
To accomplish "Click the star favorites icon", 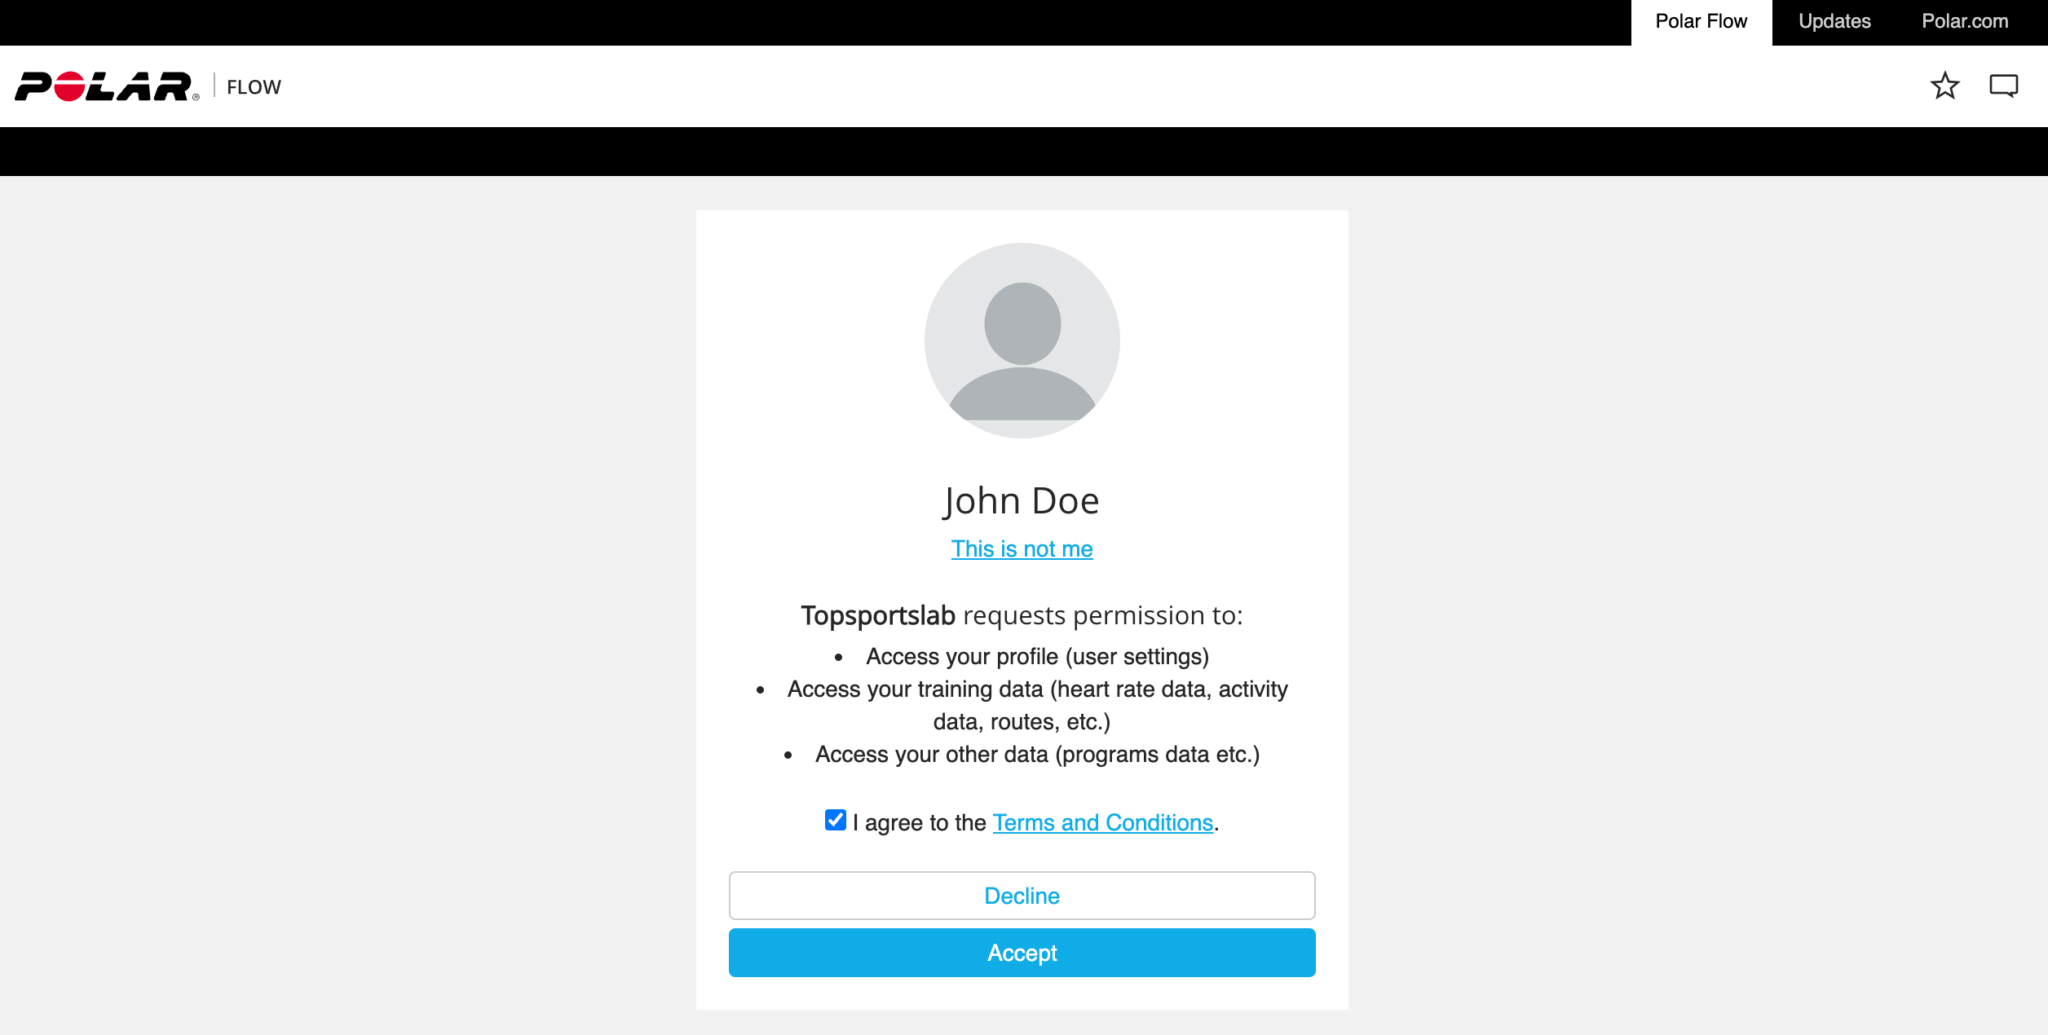I will [1944, 86].
